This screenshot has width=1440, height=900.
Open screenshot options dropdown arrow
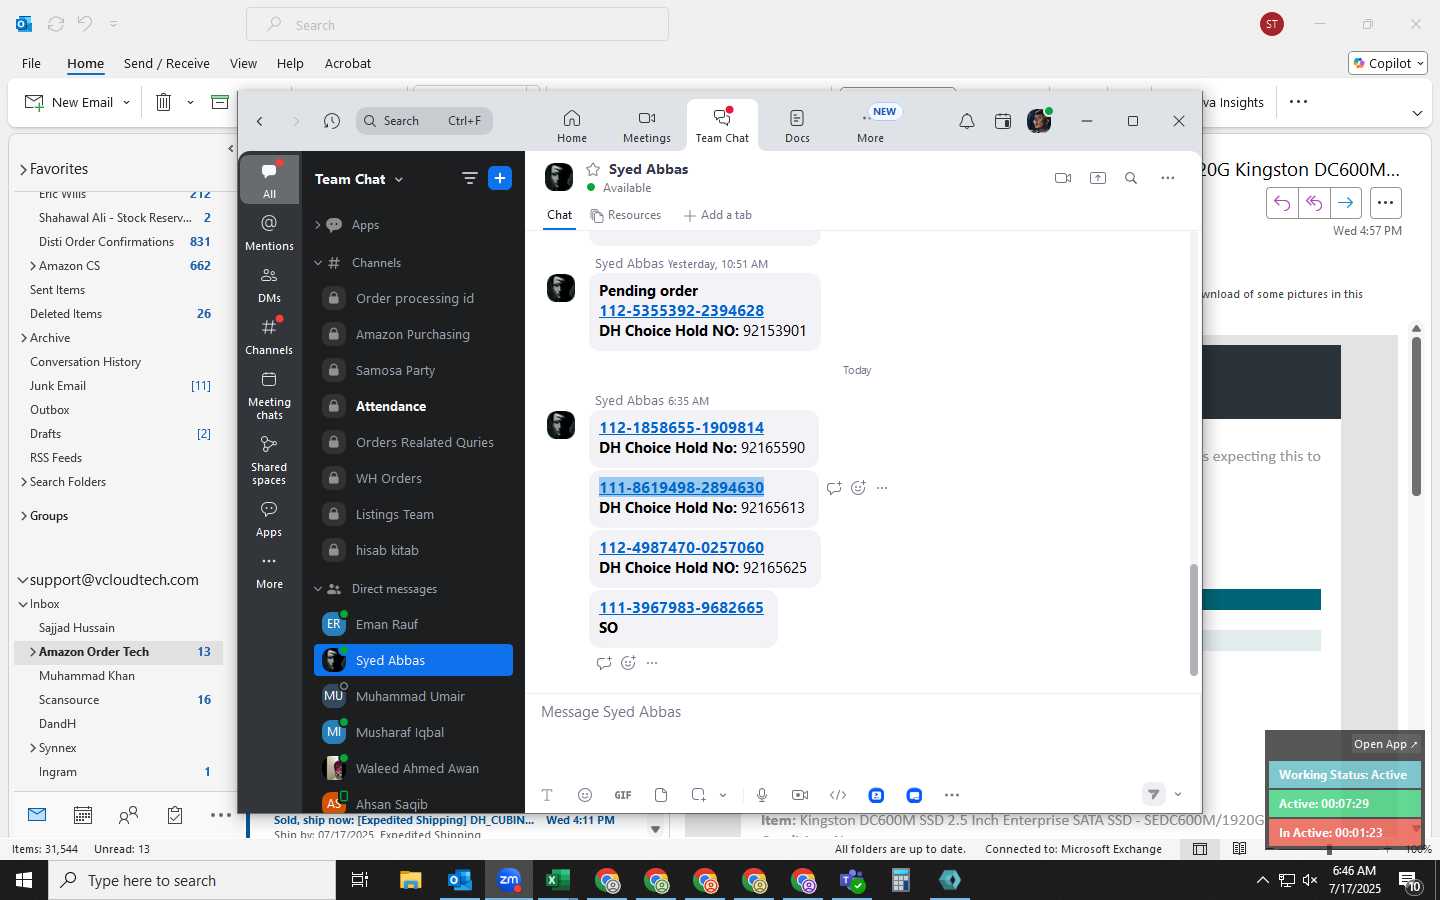pyautogui.click(x=723, y=795)
